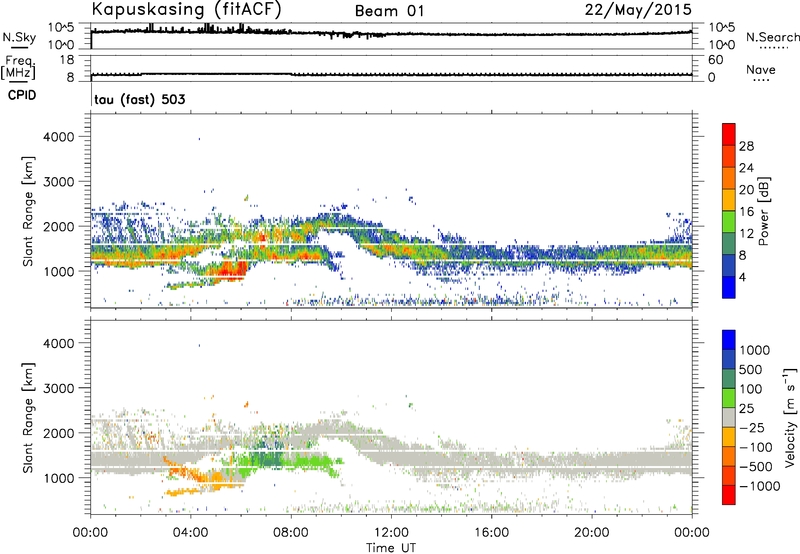
Task: Pick the light green segment of power colorbar
Action: pos(729,222)
